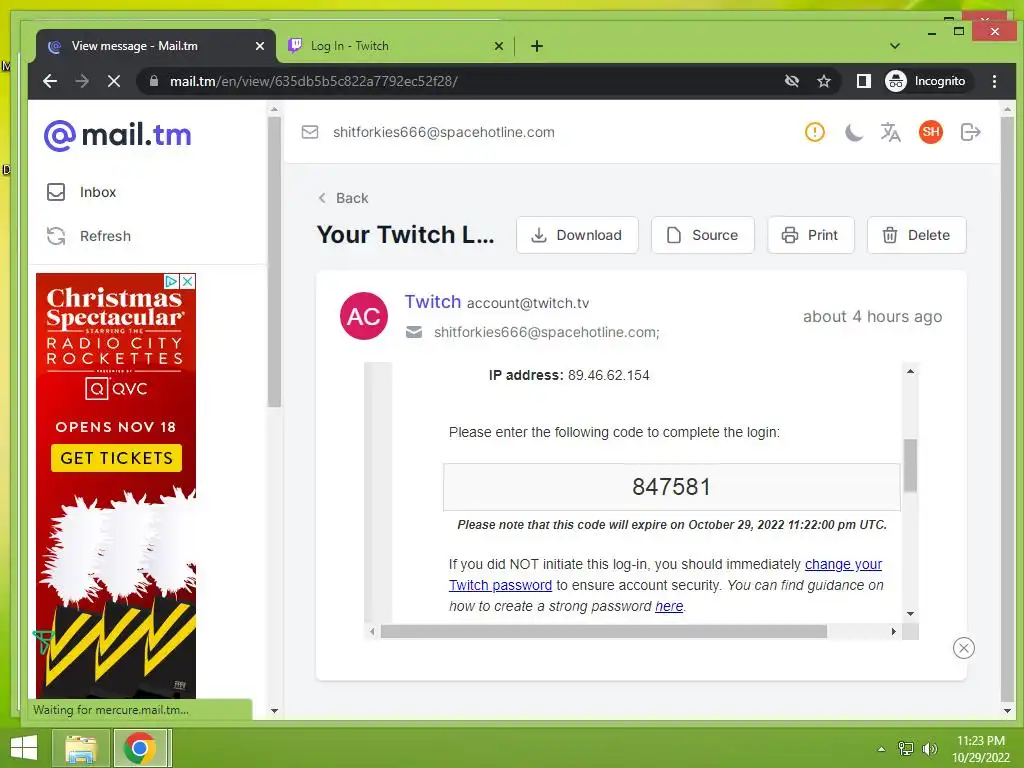The image size is (1024, 768).
Task: Open a new browser tab
Action: (x=537, y=46)
